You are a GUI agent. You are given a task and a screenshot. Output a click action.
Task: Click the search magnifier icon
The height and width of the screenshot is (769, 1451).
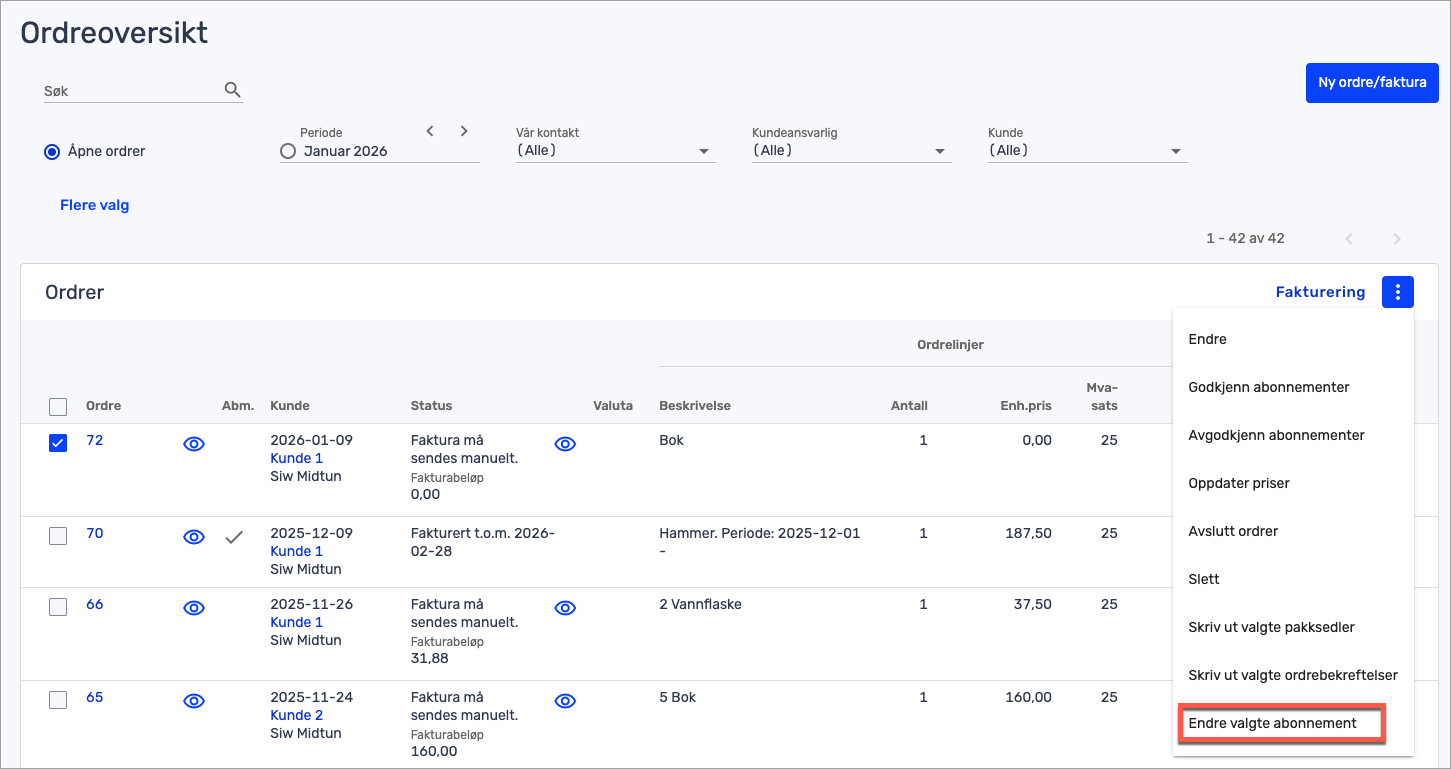tap(233, 90)
